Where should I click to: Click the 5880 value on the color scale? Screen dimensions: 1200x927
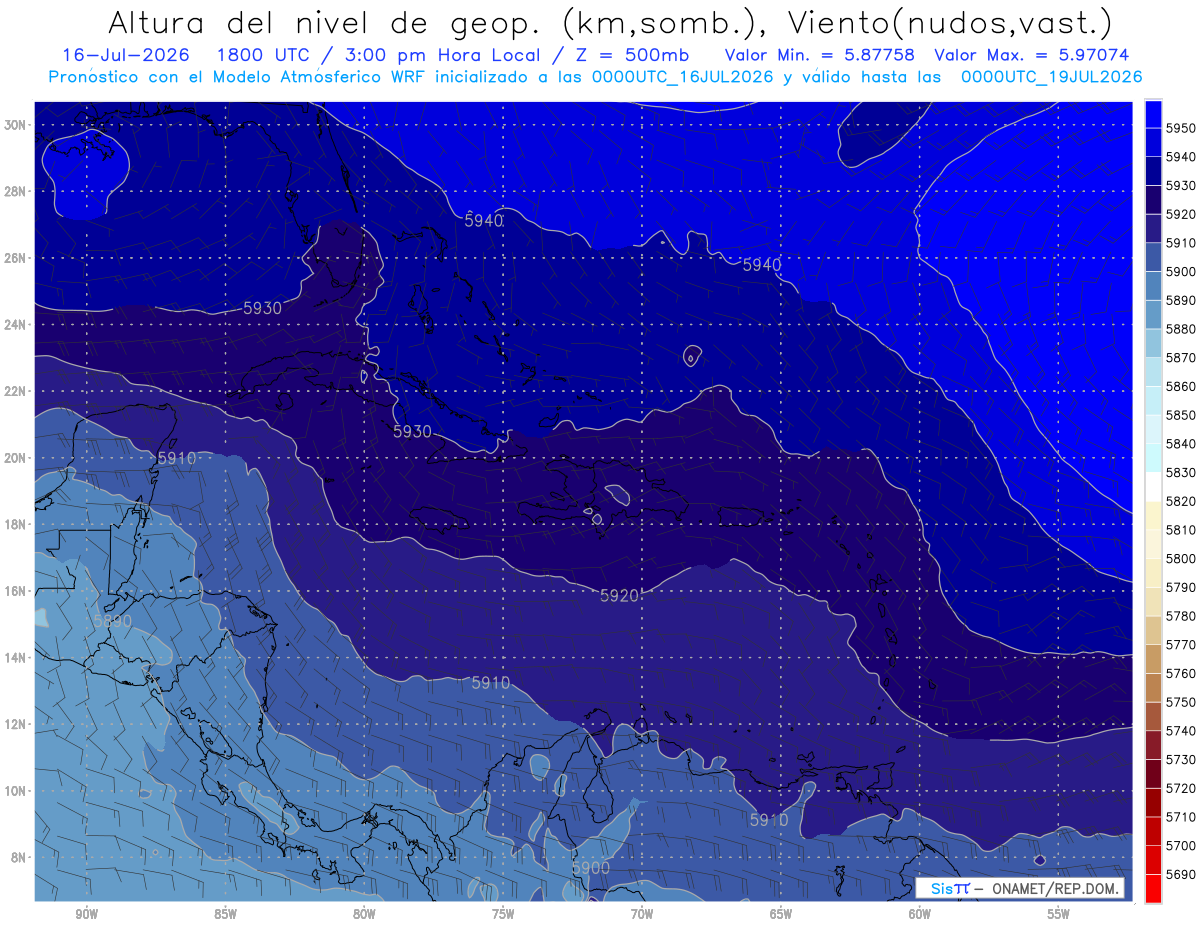1181,329
